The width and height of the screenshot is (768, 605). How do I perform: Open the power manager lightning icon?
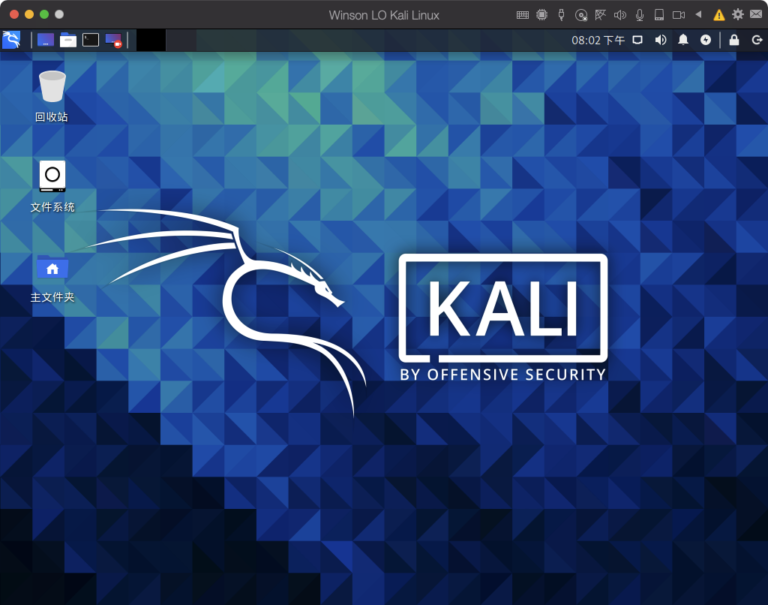pos(706,40)
